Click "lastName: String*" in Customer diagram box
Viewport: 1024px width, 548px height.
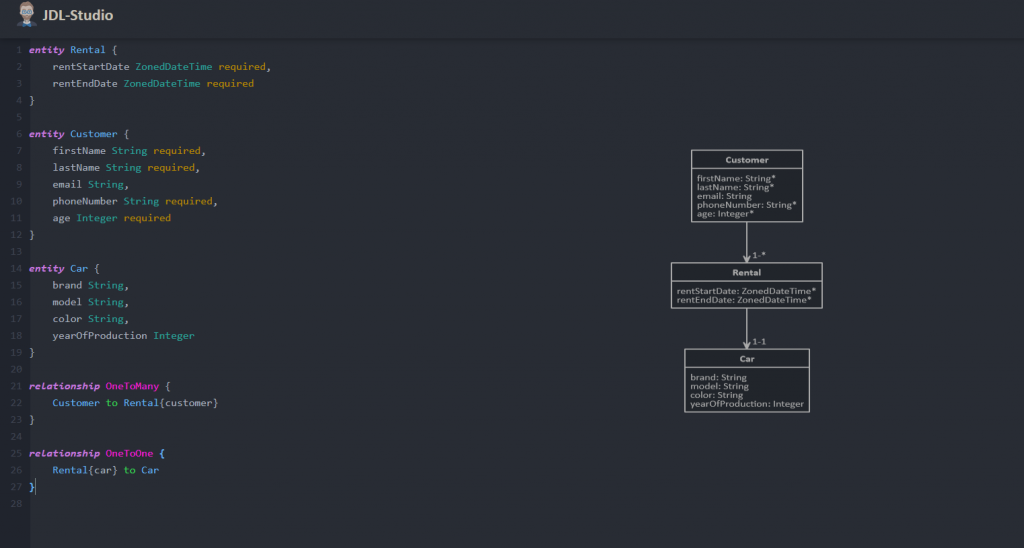pos(735,187)
